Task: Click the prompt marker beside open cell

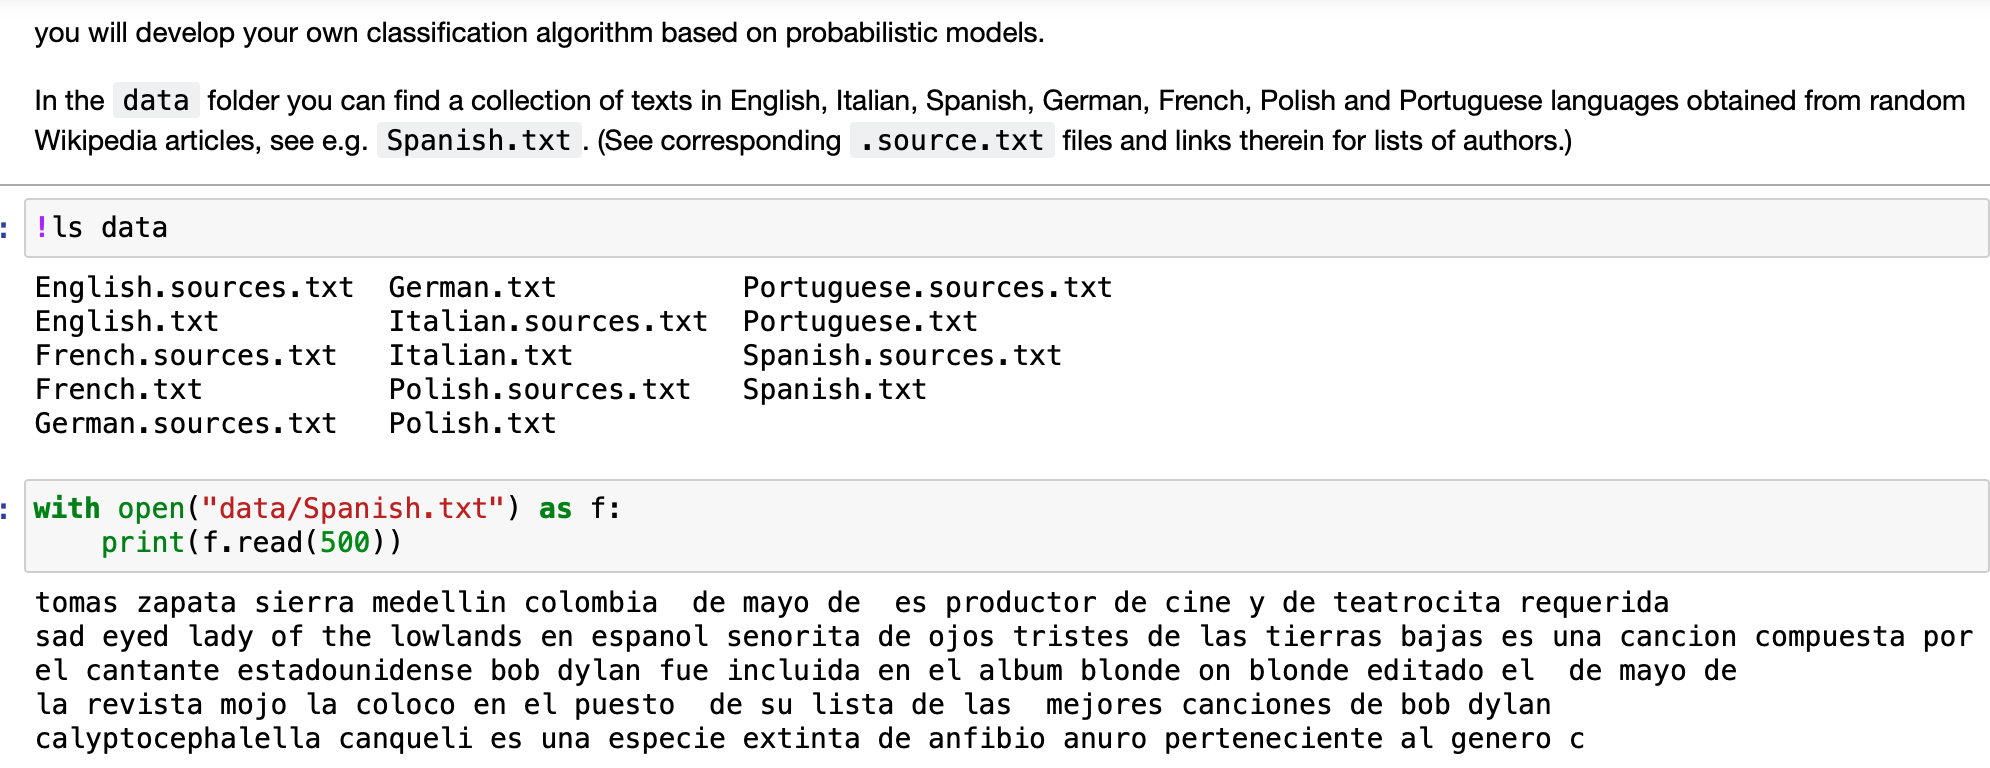Action: click(x=5, y=510)
